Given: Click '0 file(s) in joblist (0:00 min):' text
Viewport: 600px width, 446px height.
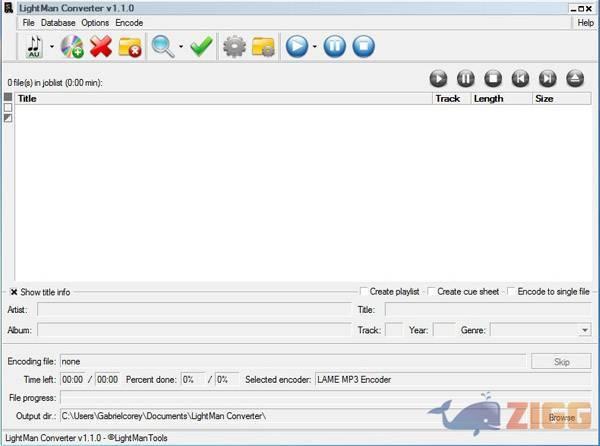Looking at the screenshot, I should [55, 83].
